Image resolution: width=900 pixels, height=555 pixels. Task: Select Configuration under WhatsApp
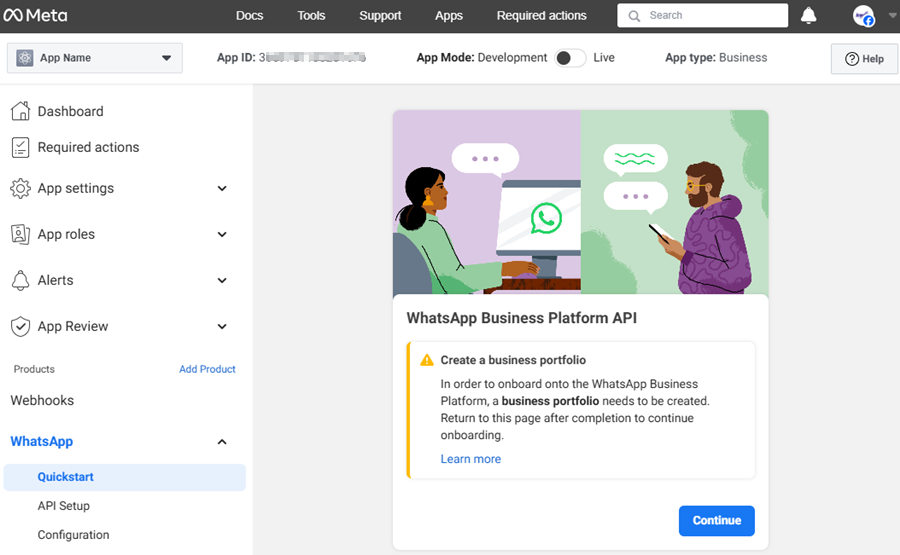(73, 534)
